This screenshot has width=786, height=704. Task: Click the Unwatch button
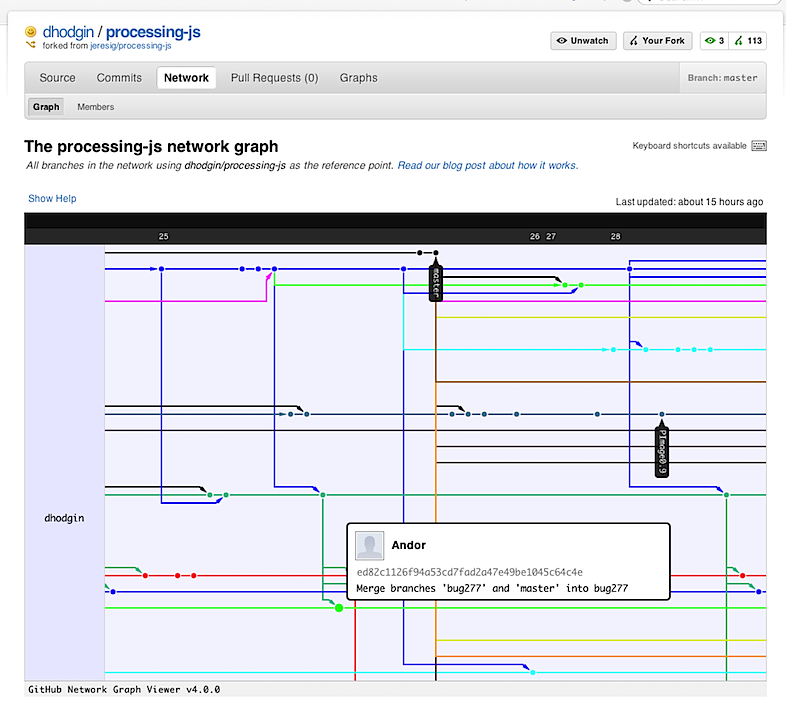click(583, 41)
